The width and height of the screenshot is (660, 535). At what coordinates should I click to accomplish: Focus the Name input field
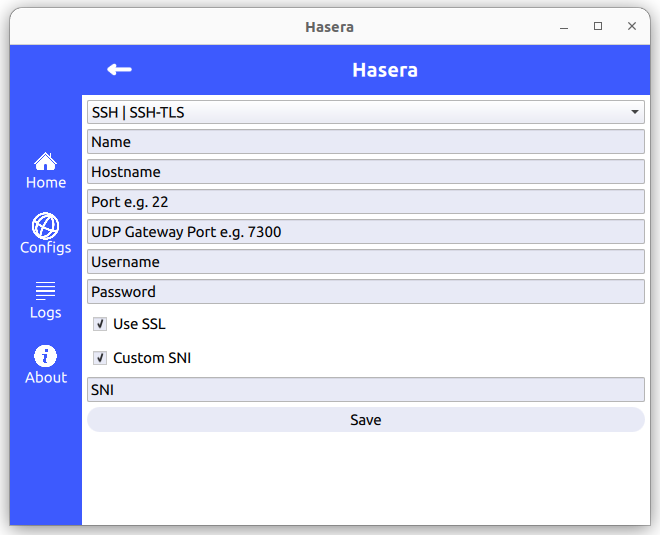(x=366, y=142)
